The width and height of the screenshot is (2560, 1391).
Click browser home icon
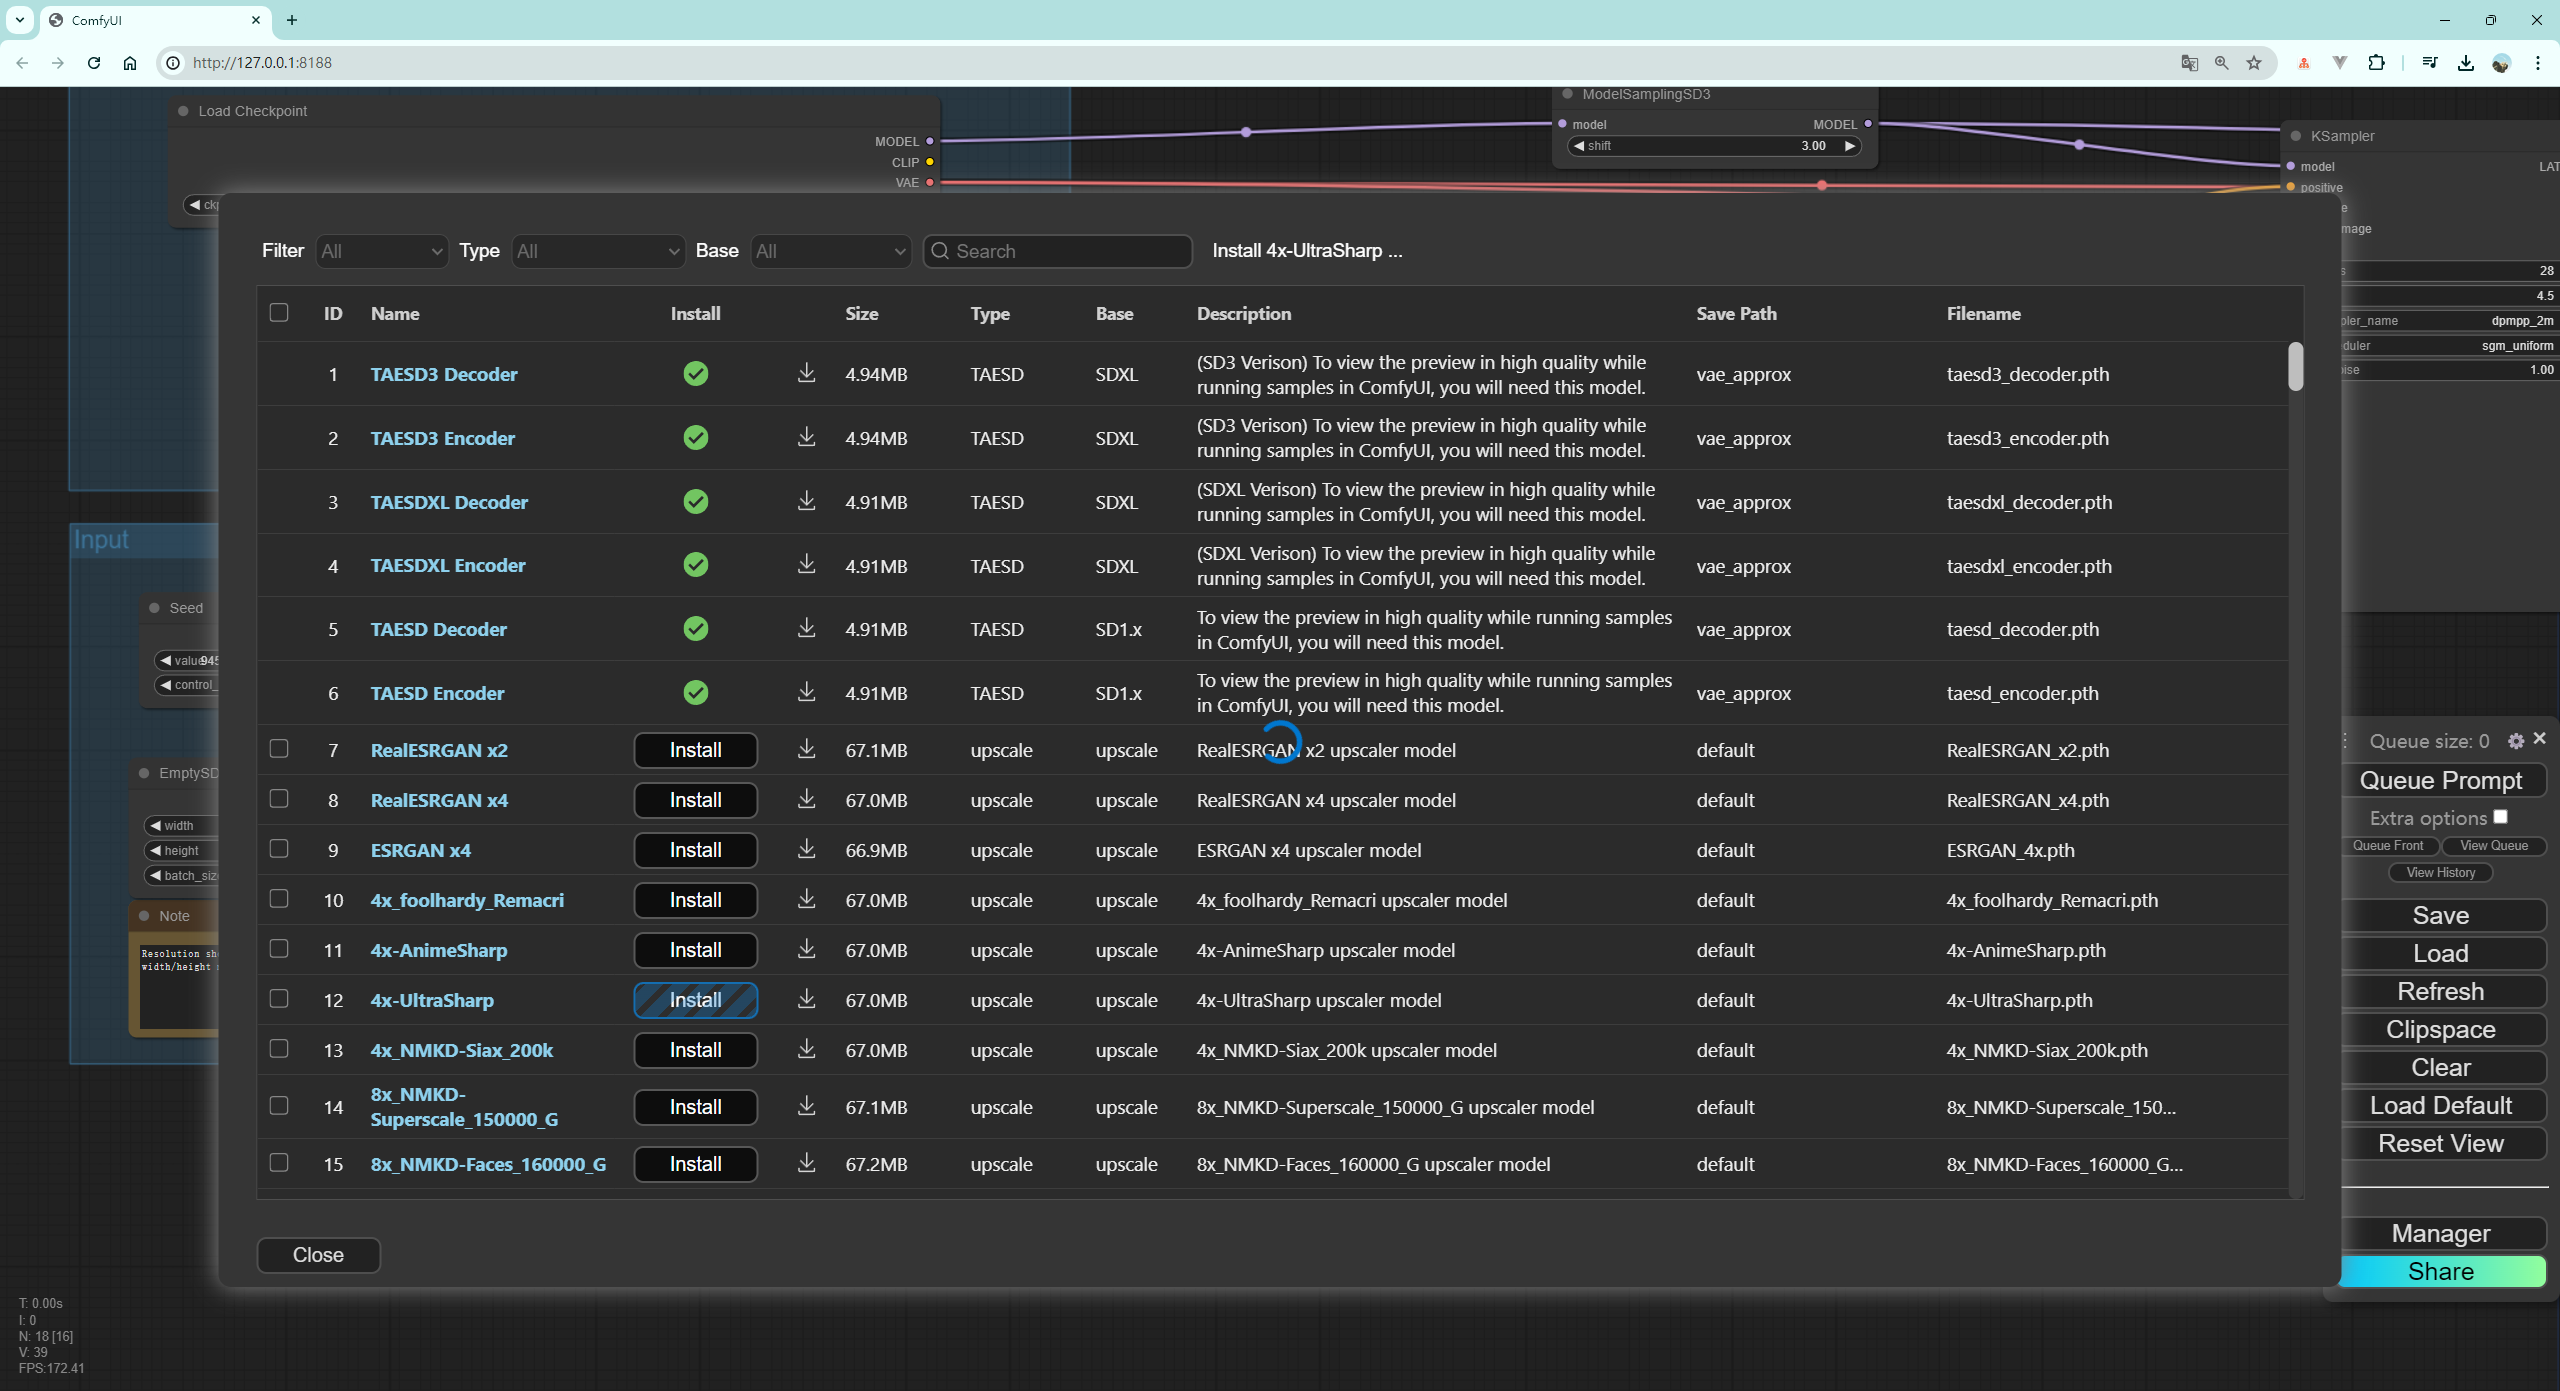(x=130, y=63)
